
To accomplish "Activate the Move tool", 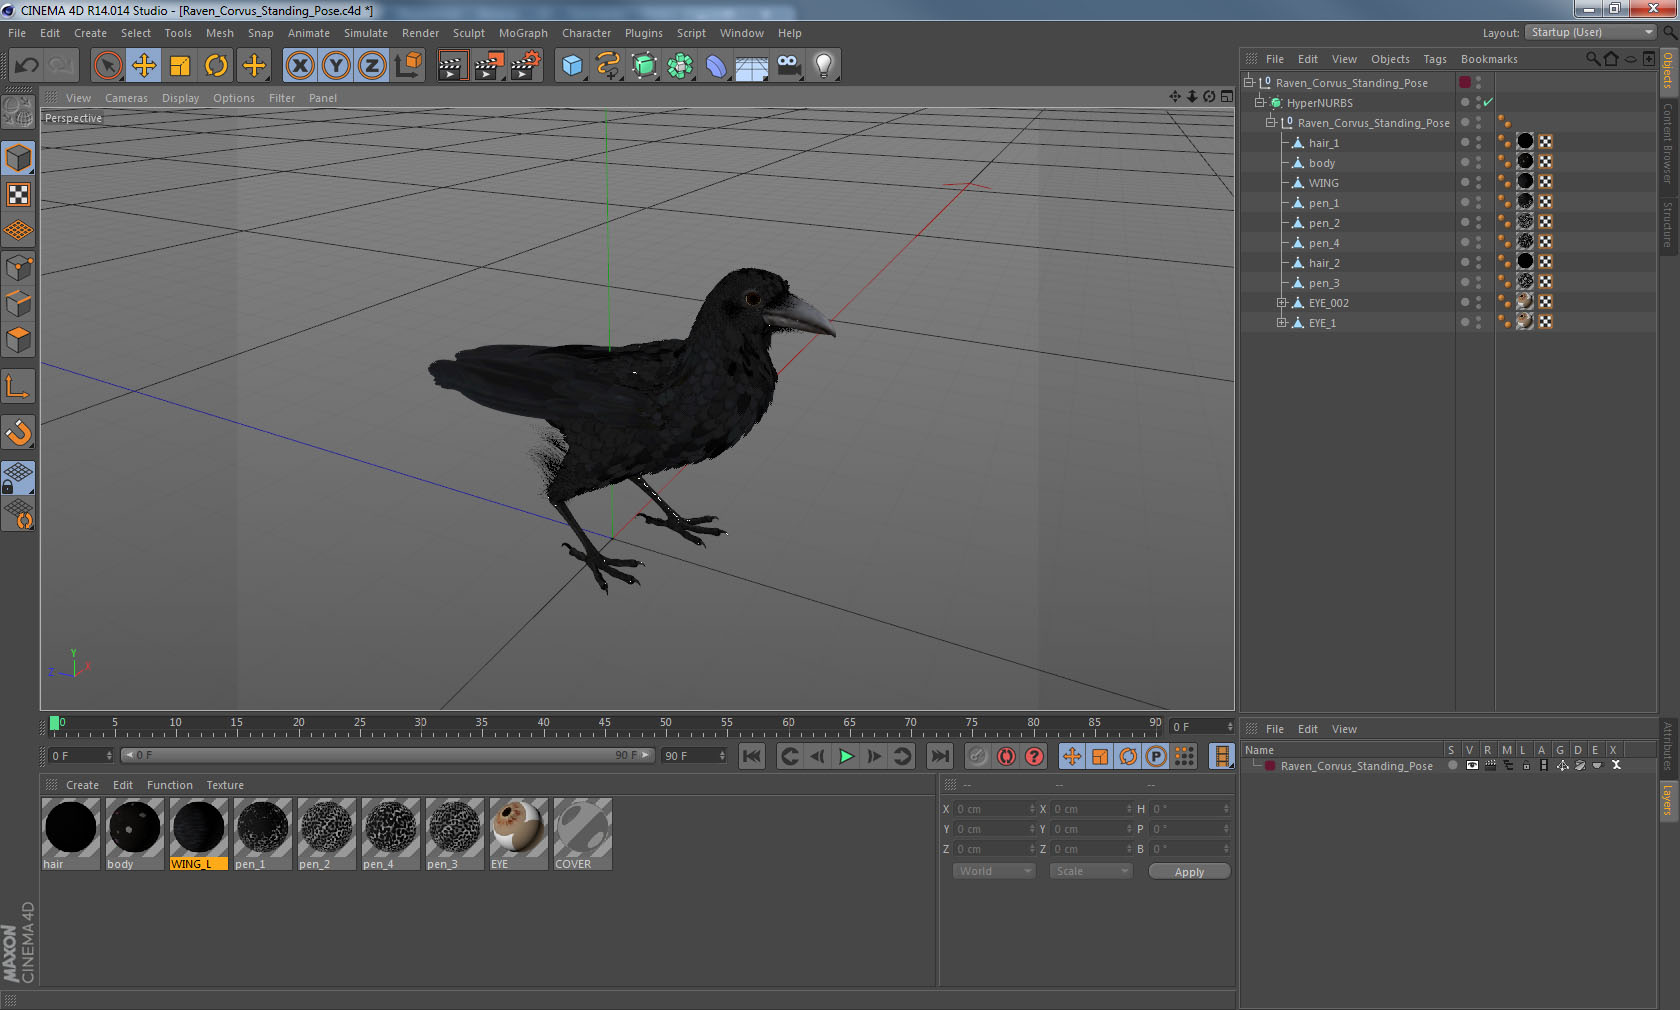I will [x=144, y=66].
